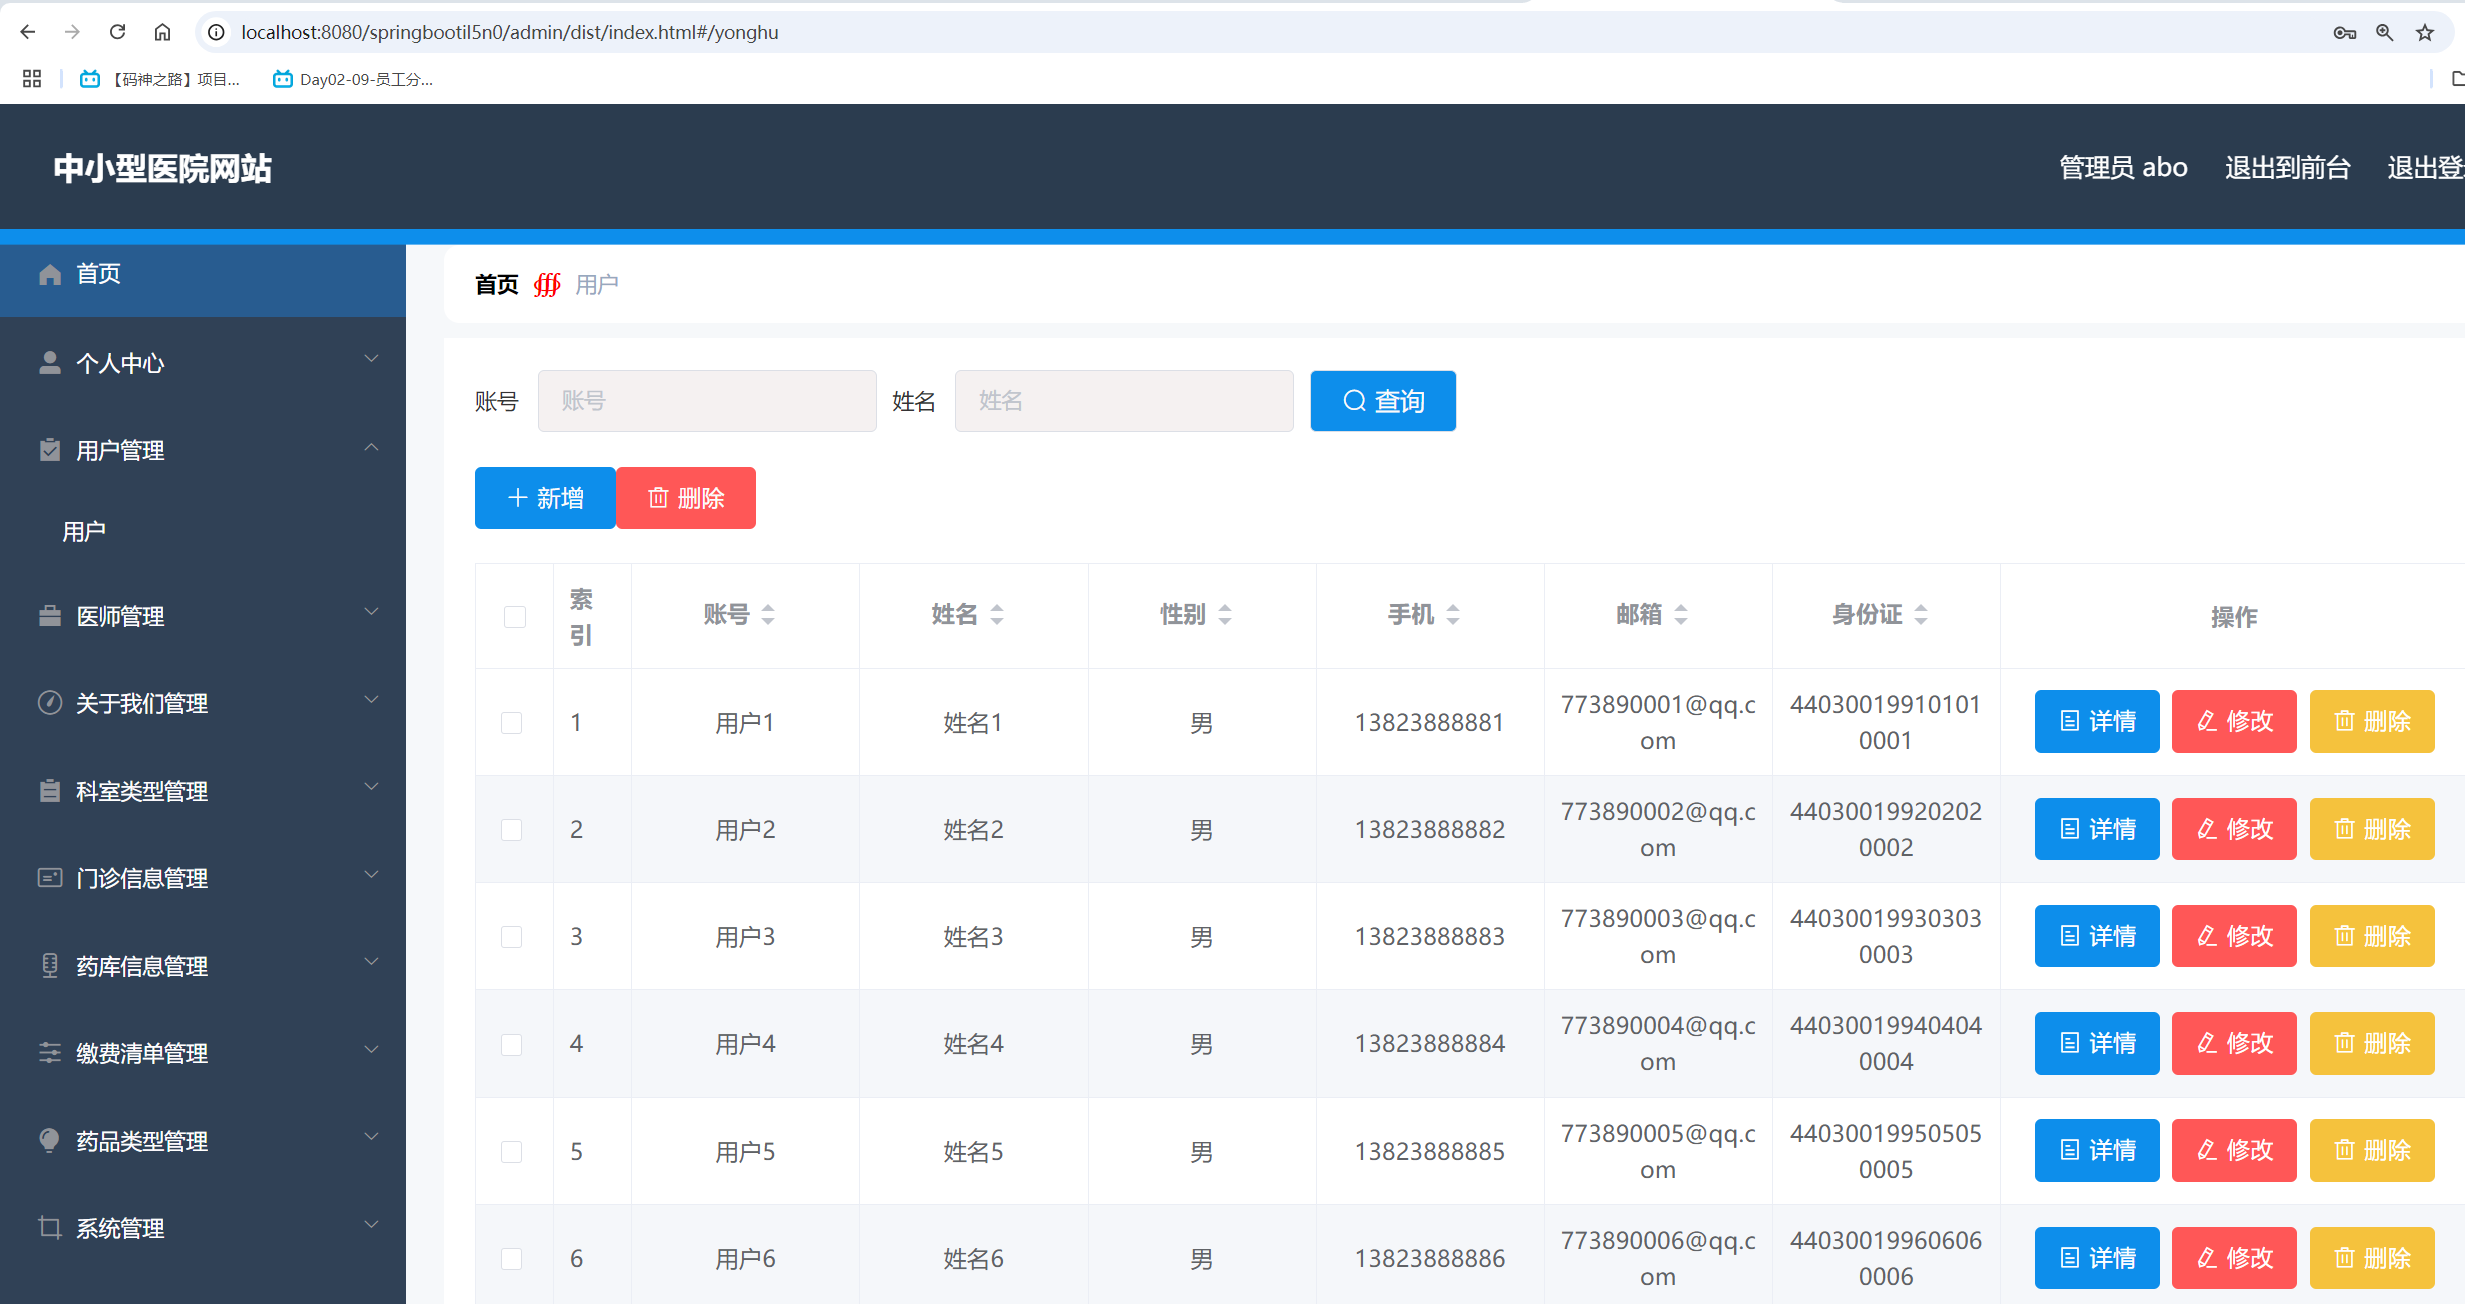Viewport: 2465px width, 1304px height.
Task: Click the browser home icon
Action: click(162, 32)
